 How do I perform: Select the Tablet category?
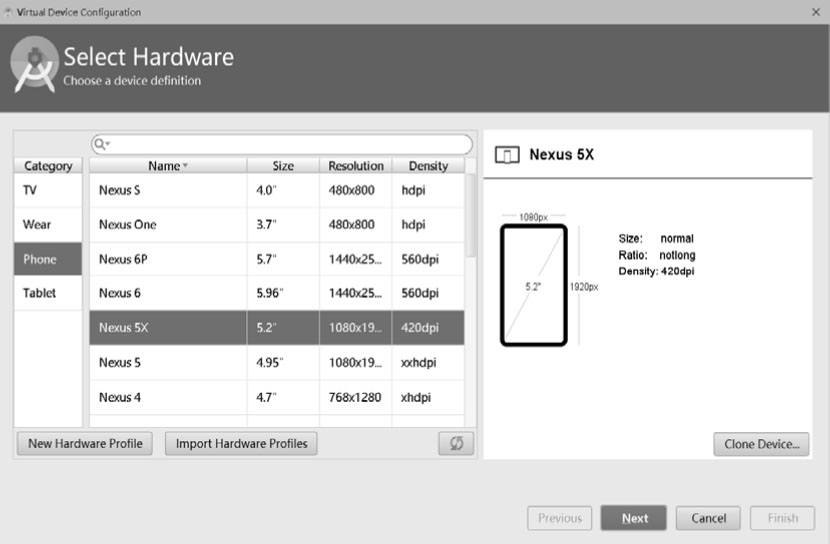pyautogui.click(x=48, y=293)
